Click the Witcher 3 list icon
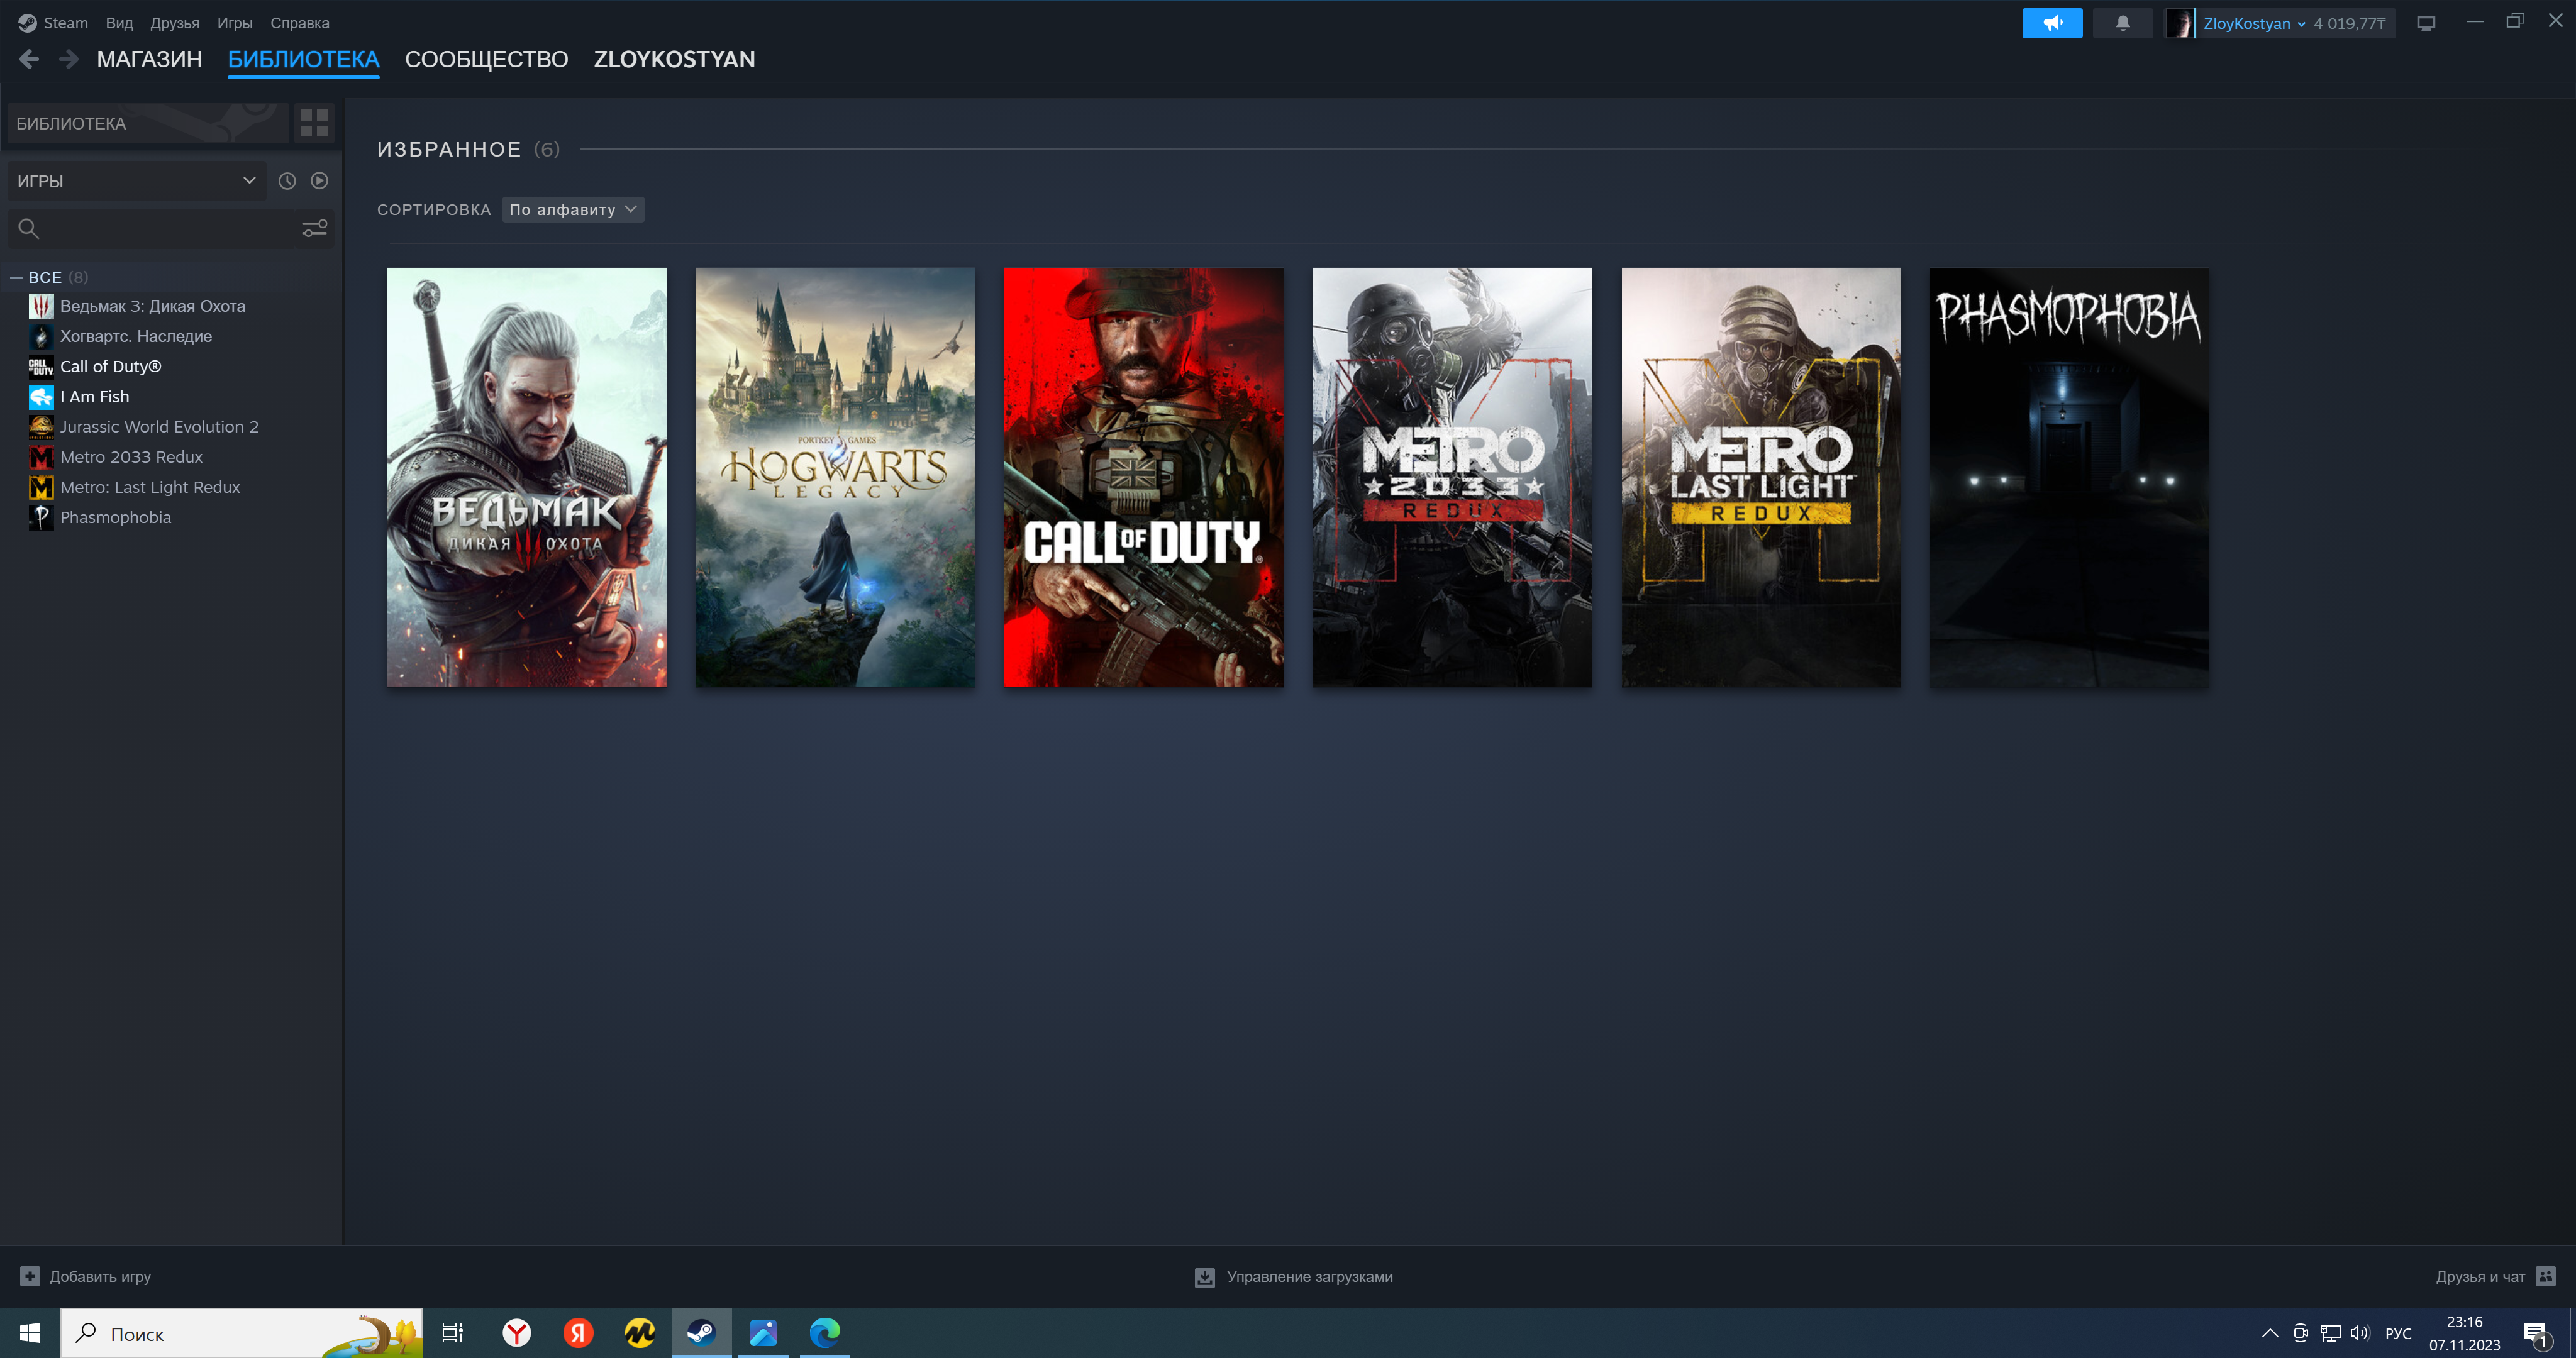The height and width of the screenshot is (1358, 2576). point(41,306)
